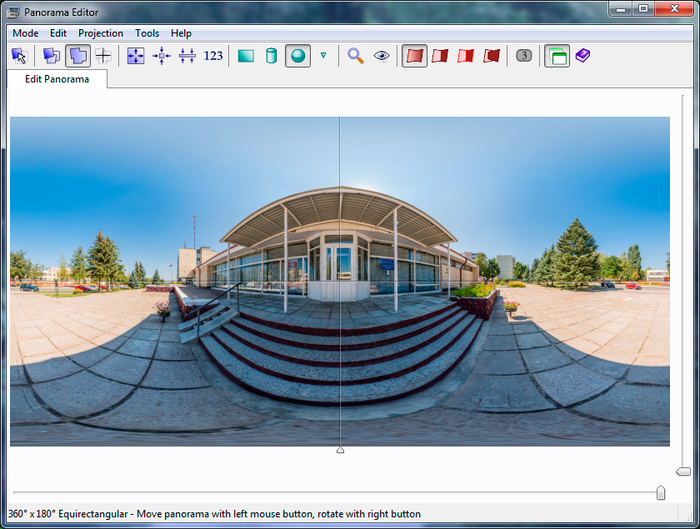
Task: Close the Panorama Editor window
Action: pos(675,9)
